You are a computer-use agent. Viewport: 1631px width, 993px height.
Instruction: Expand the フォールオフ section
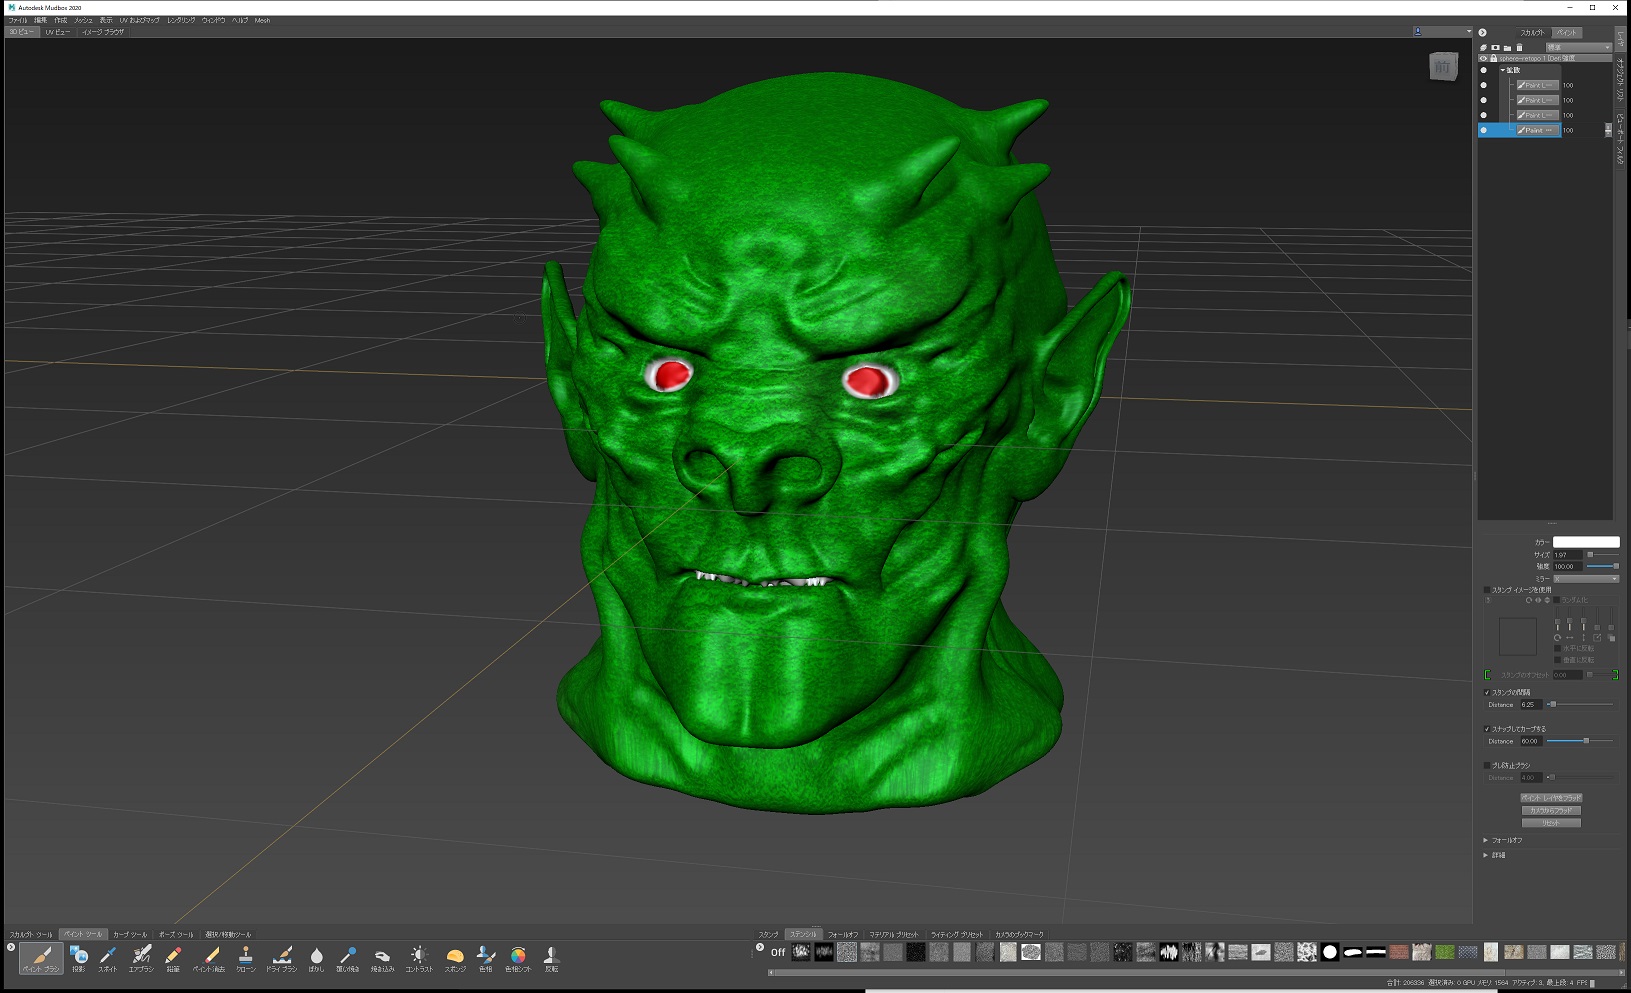pyautogui.click(x=1486, y=840)
